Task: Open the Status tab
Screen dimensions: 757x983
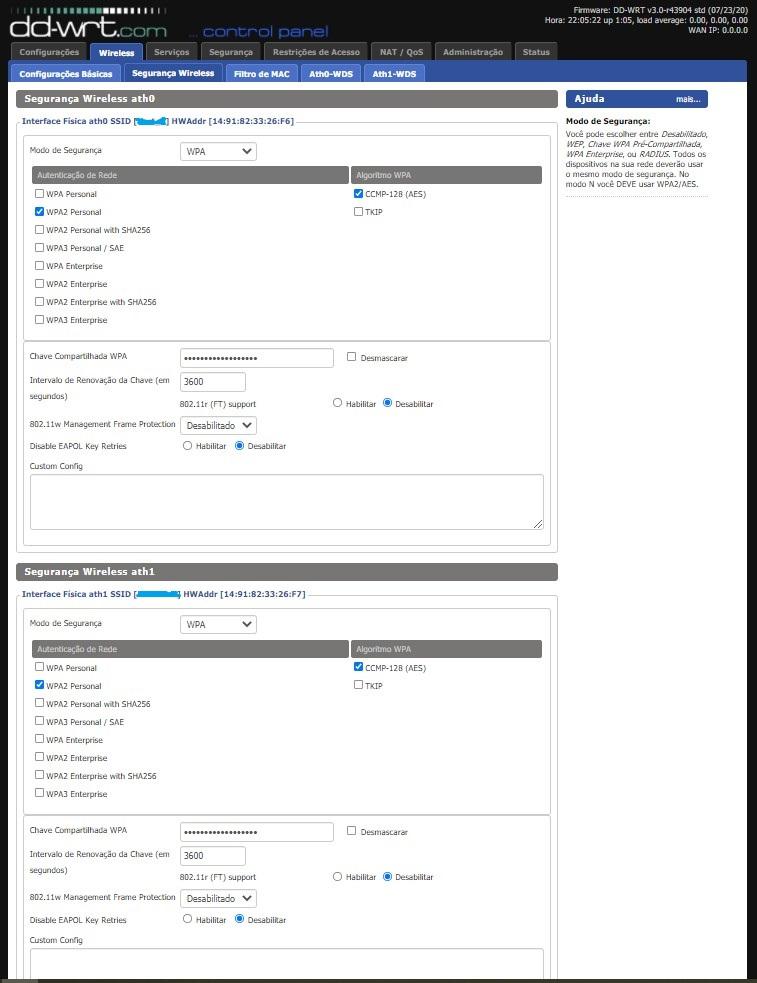Action: pyautogui.click(x=536, y=52)
